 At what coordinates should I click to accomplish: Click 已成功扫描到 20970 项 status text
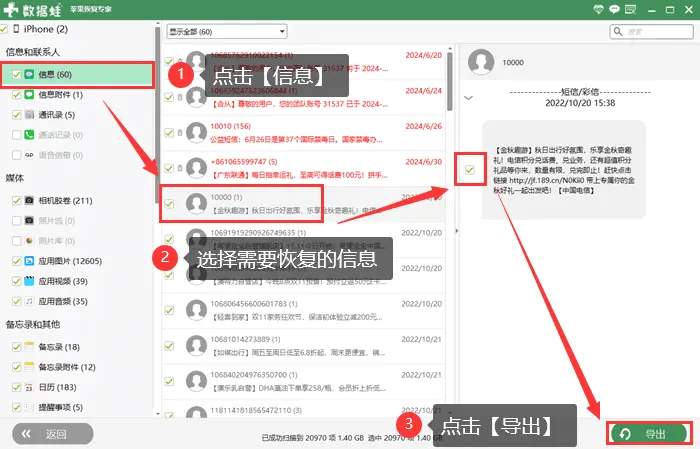pyautogui.click(x=313, y=438)
